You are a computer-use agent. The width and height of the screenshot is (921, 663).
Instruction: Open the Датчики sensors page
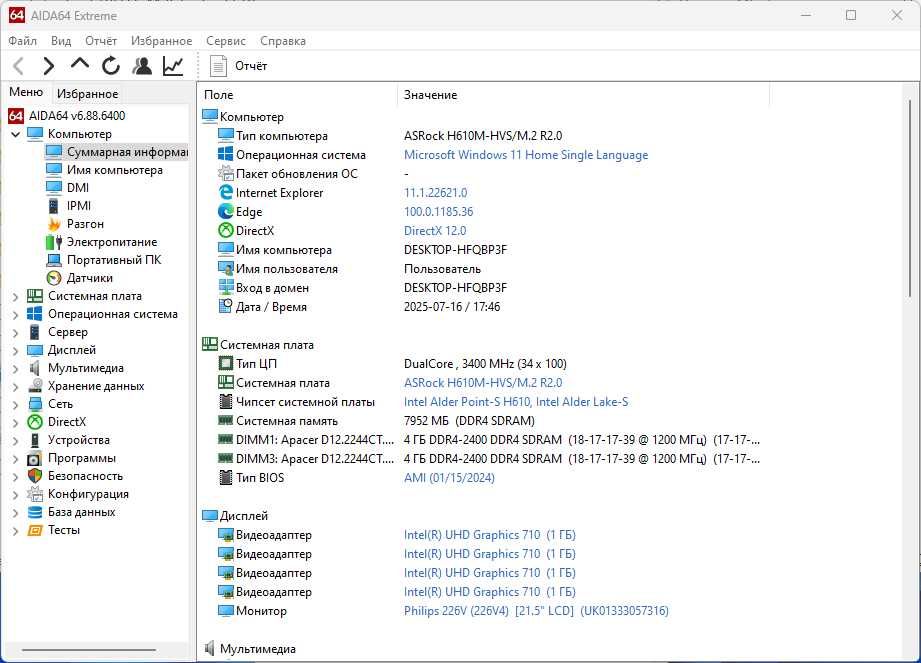click(x=89, y=278)
